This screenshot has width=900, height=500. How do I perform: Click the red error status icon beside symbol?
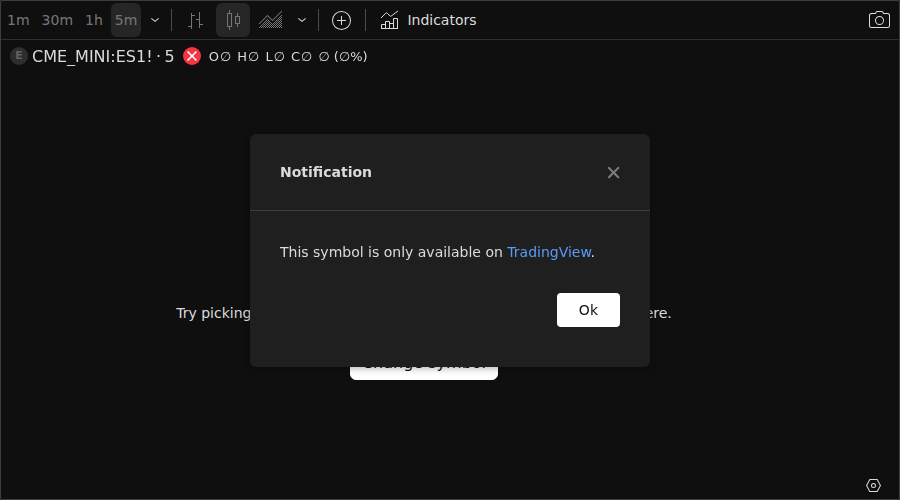click(192, 56)
